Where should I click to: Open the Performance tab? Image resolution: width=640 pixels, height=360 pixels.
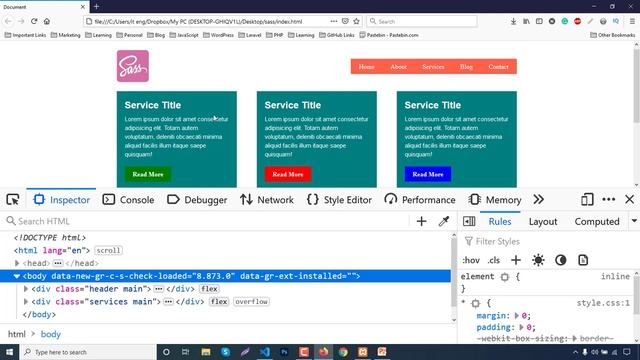420,200
